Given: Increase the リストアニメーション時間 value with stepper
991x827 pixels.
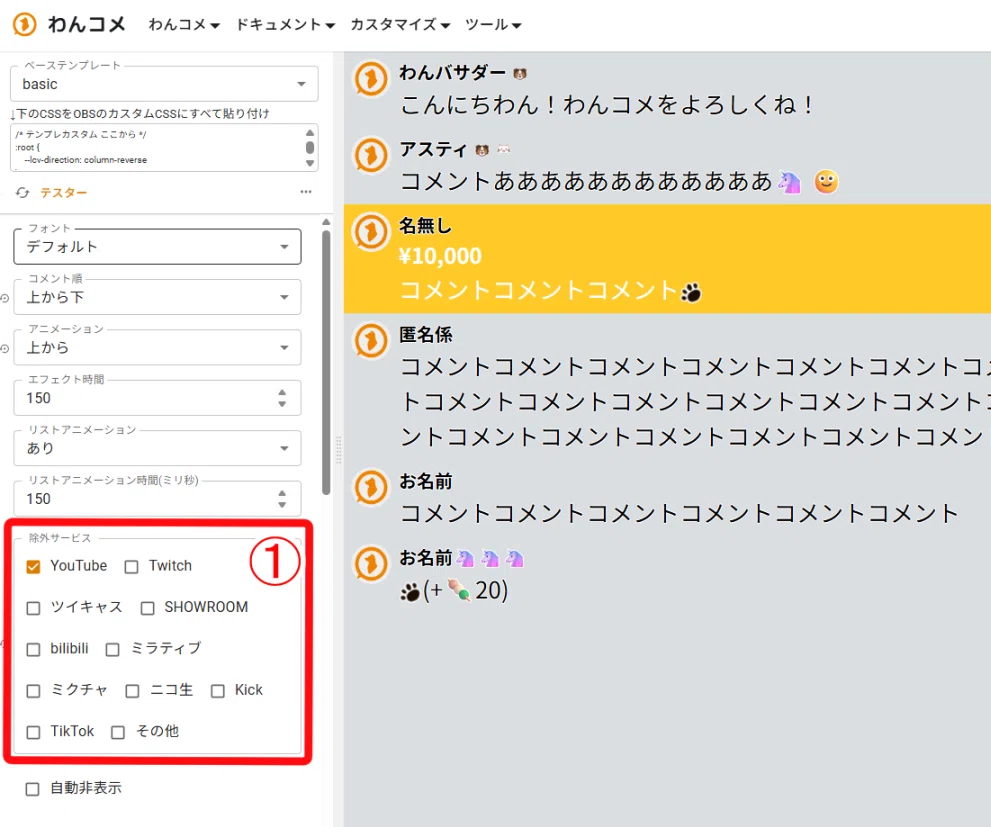Looking at the screenshot, I should [282, 493].
